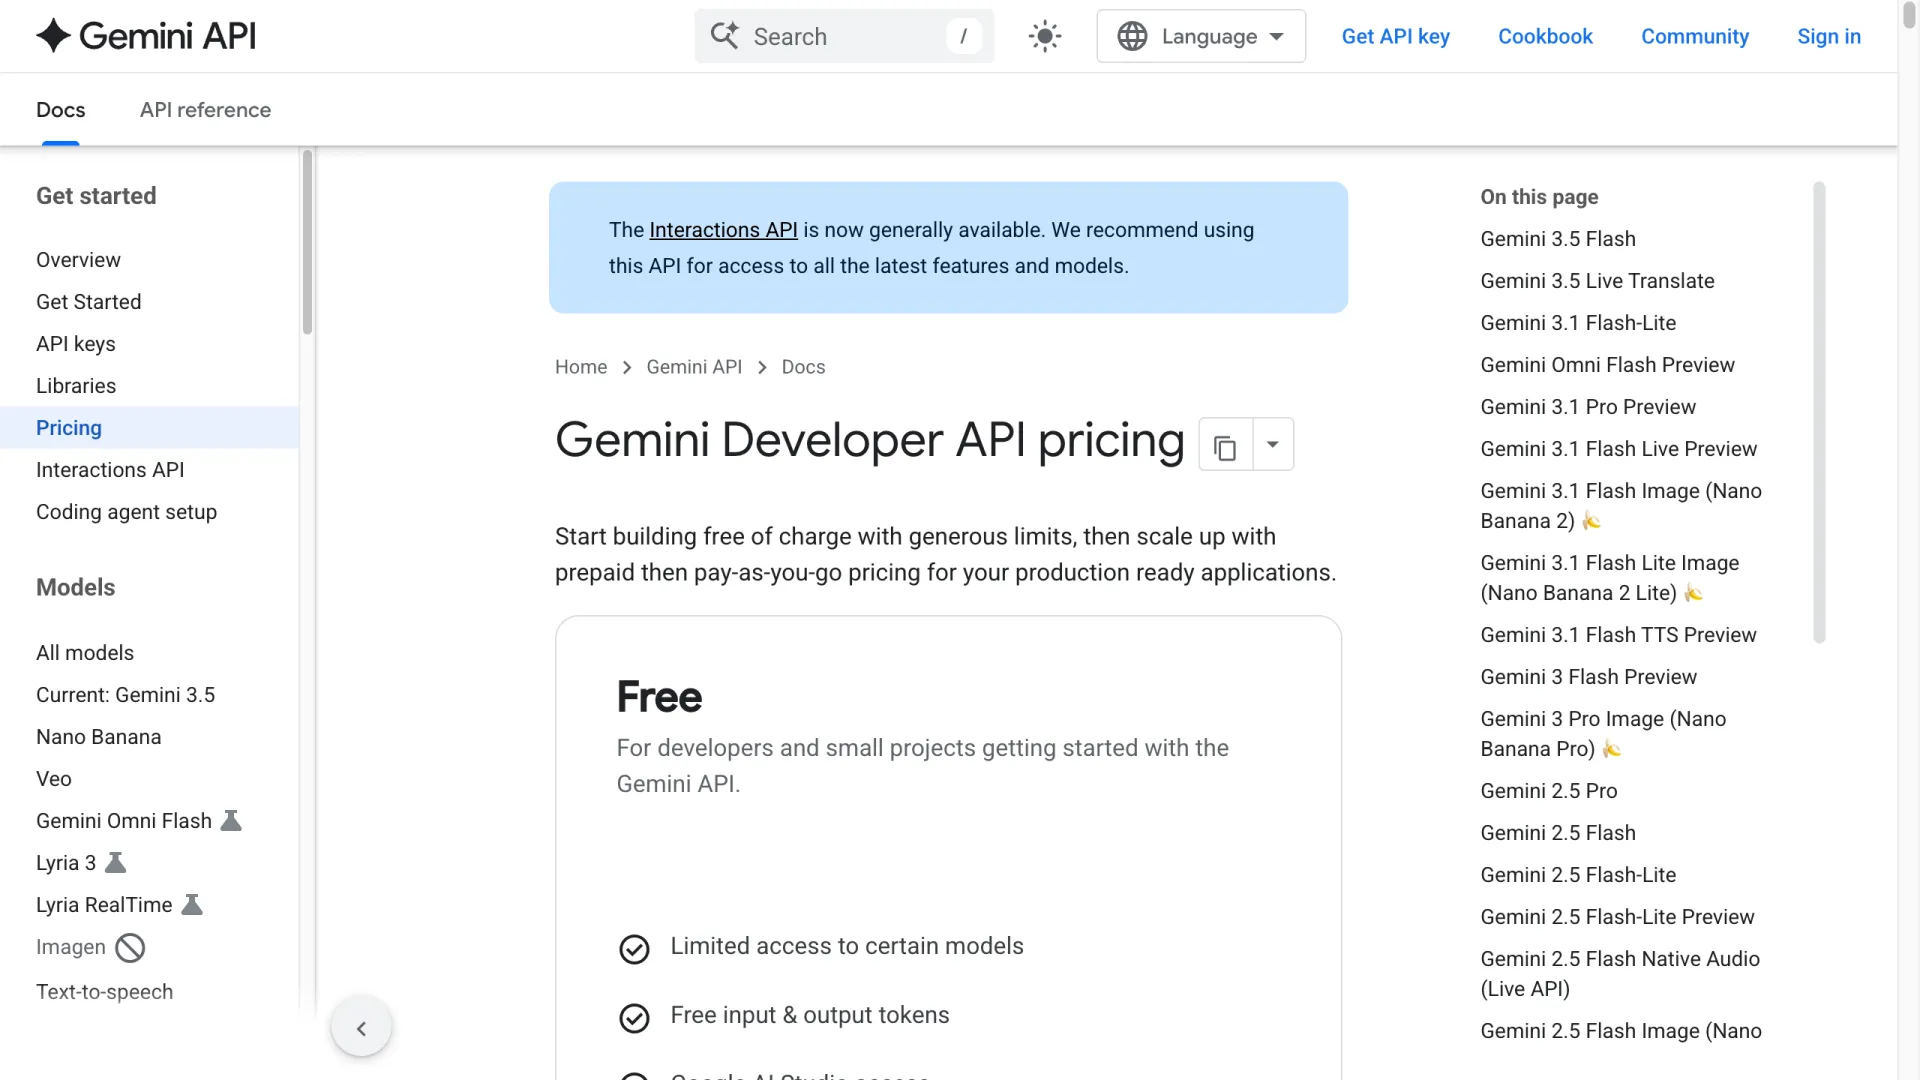Click the search sparkle magnifier icon

(724, 36)
